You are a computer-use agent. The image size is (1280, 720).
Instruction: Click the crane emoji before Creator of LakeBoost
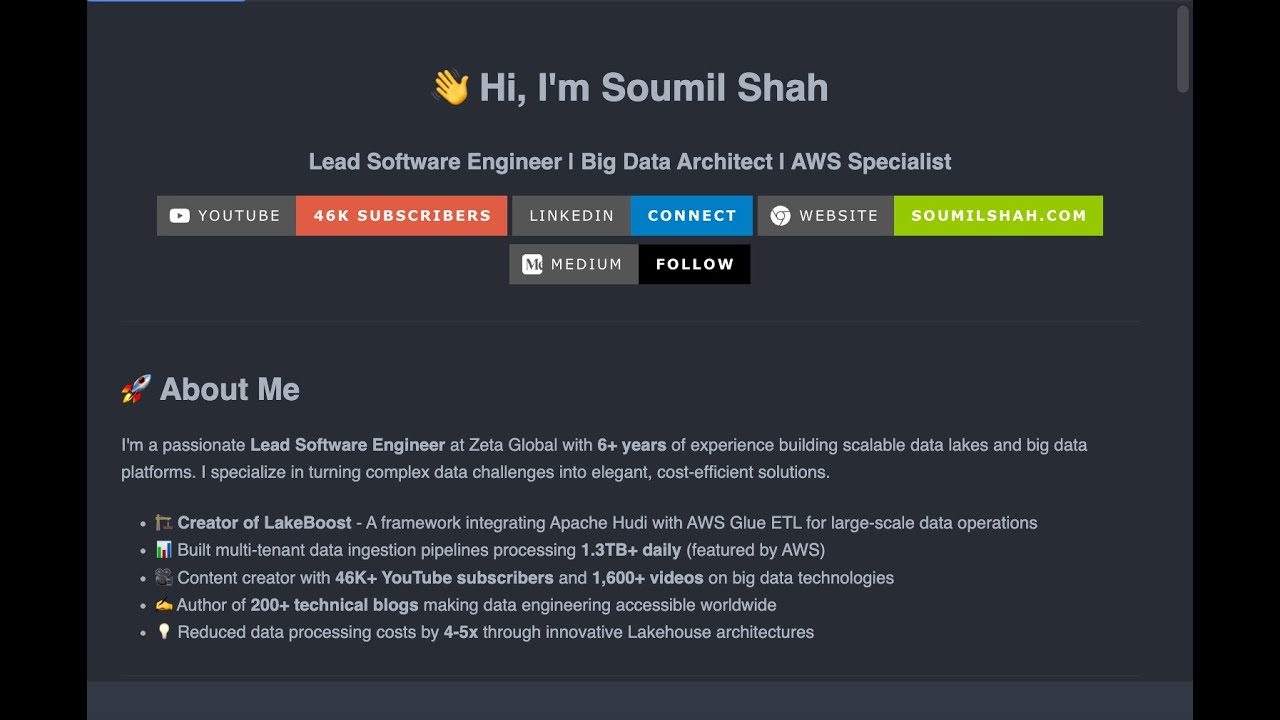point(164,523)
